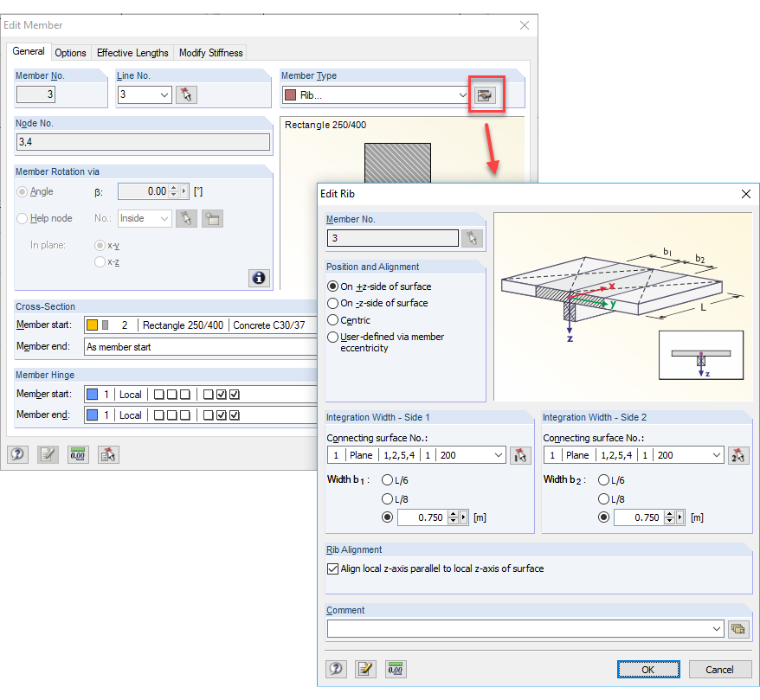
Task: Click the pick member icon in Edit Member footer
Action: pos(108,455)
